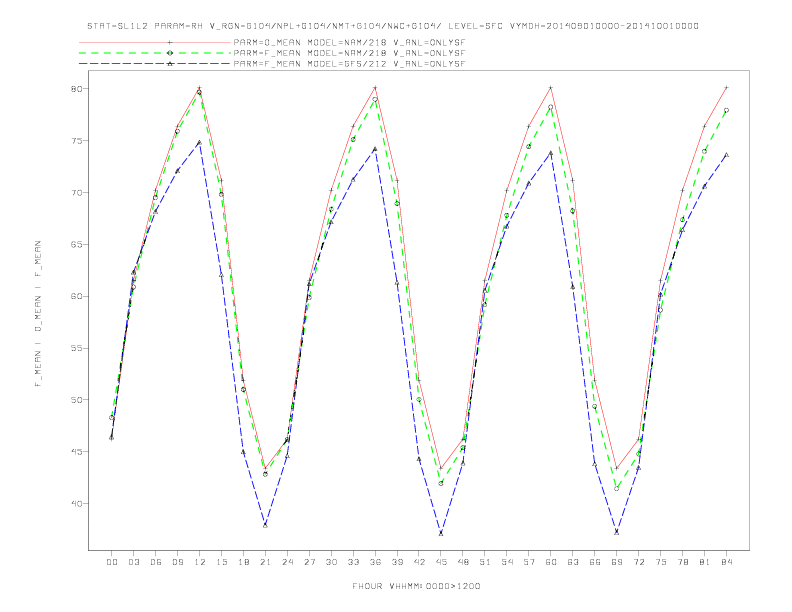Image resolution: width=792 pixels, height=612 pixels.
Task: Click x-axis forecast hour label 33
Action: [x=353, y=562]
